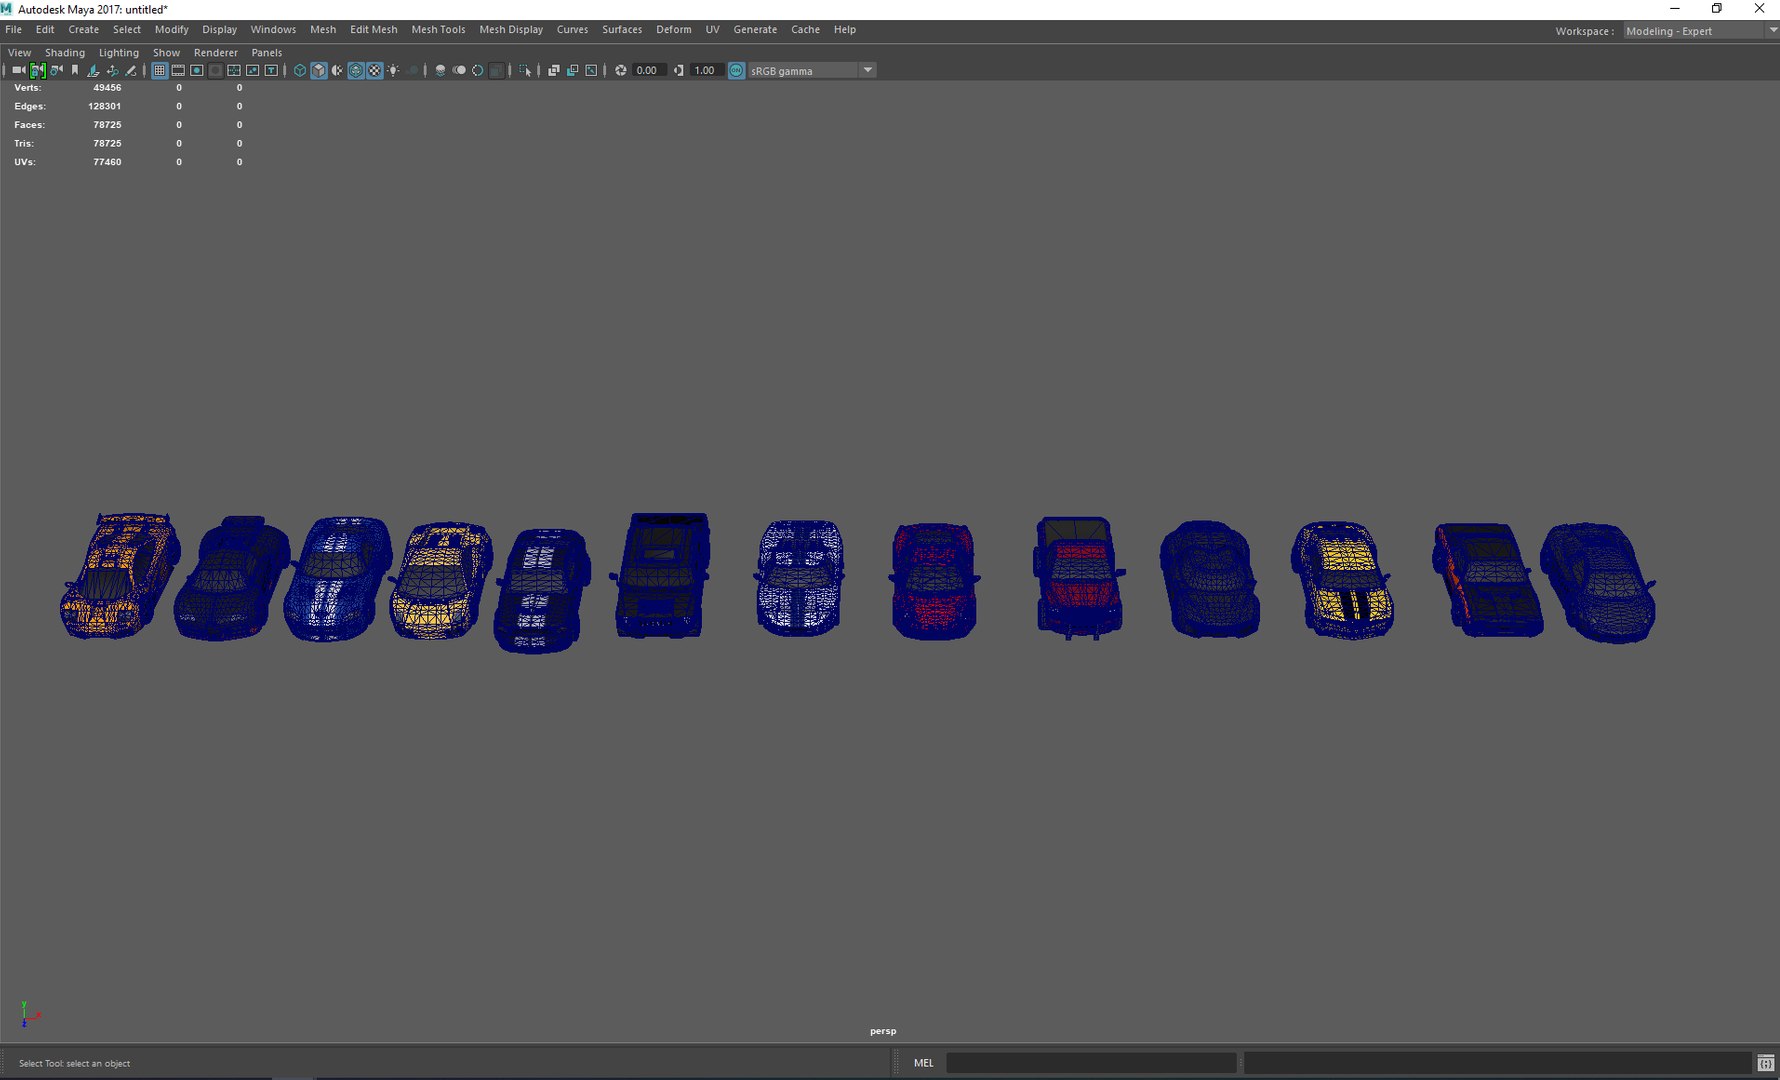The image size is (1780, 1080).
Task: Click the Smooth Shade All cube icon
Action: click(318, 70)
